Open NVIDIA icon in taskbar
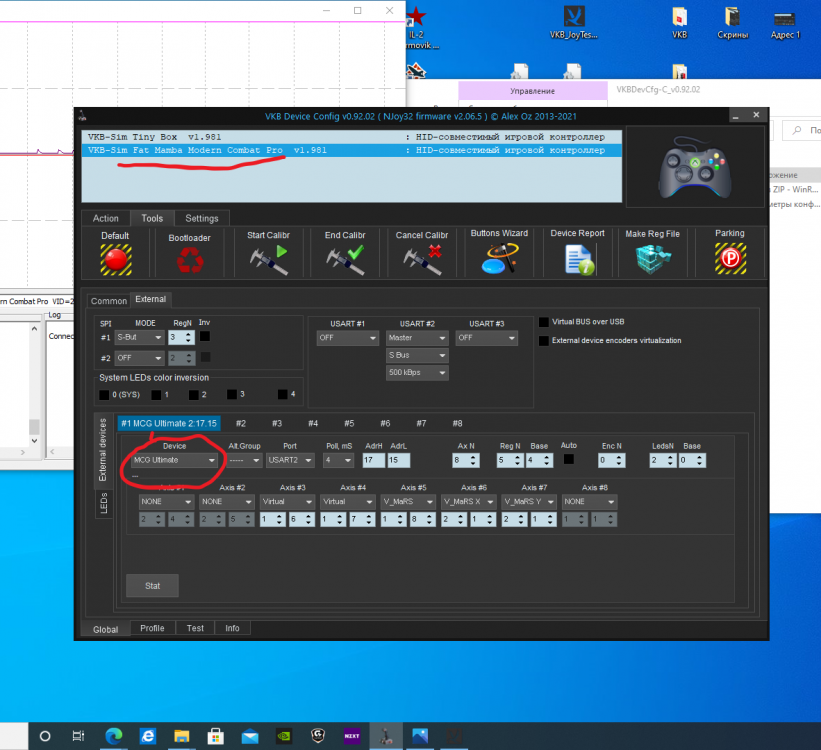Image resolution: width=821 pixels, height=750 pixels. pyautogui.click(x=283, y=736)
